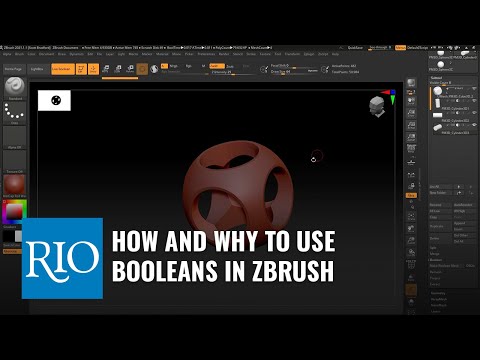Open the Material menu
480x360 pixels.
pyautogui.click(x=162, y=54)
